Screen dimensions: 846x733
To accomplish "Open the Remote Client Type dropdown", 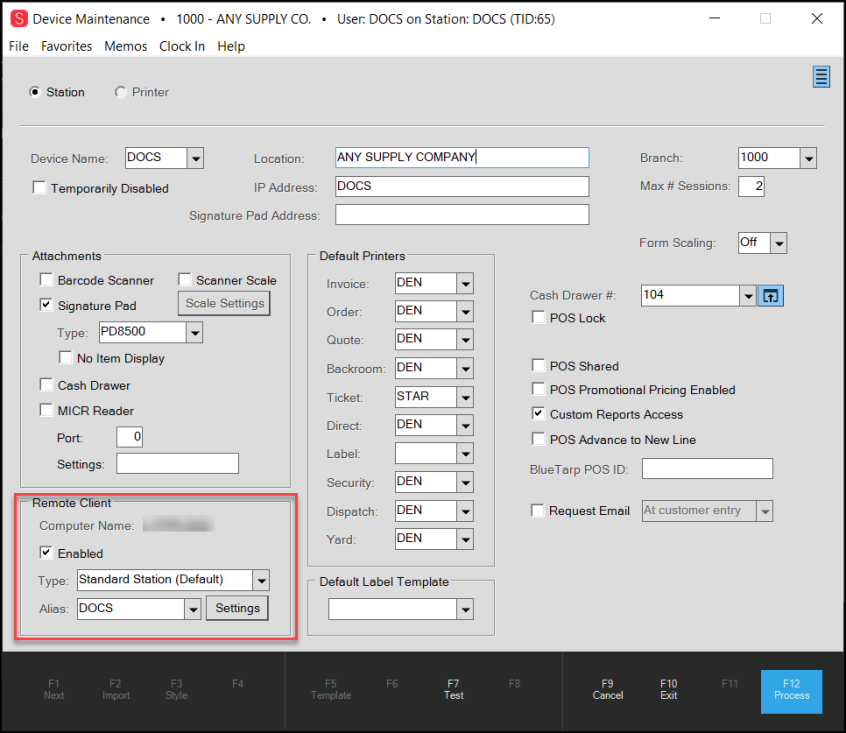I will 261,580.
